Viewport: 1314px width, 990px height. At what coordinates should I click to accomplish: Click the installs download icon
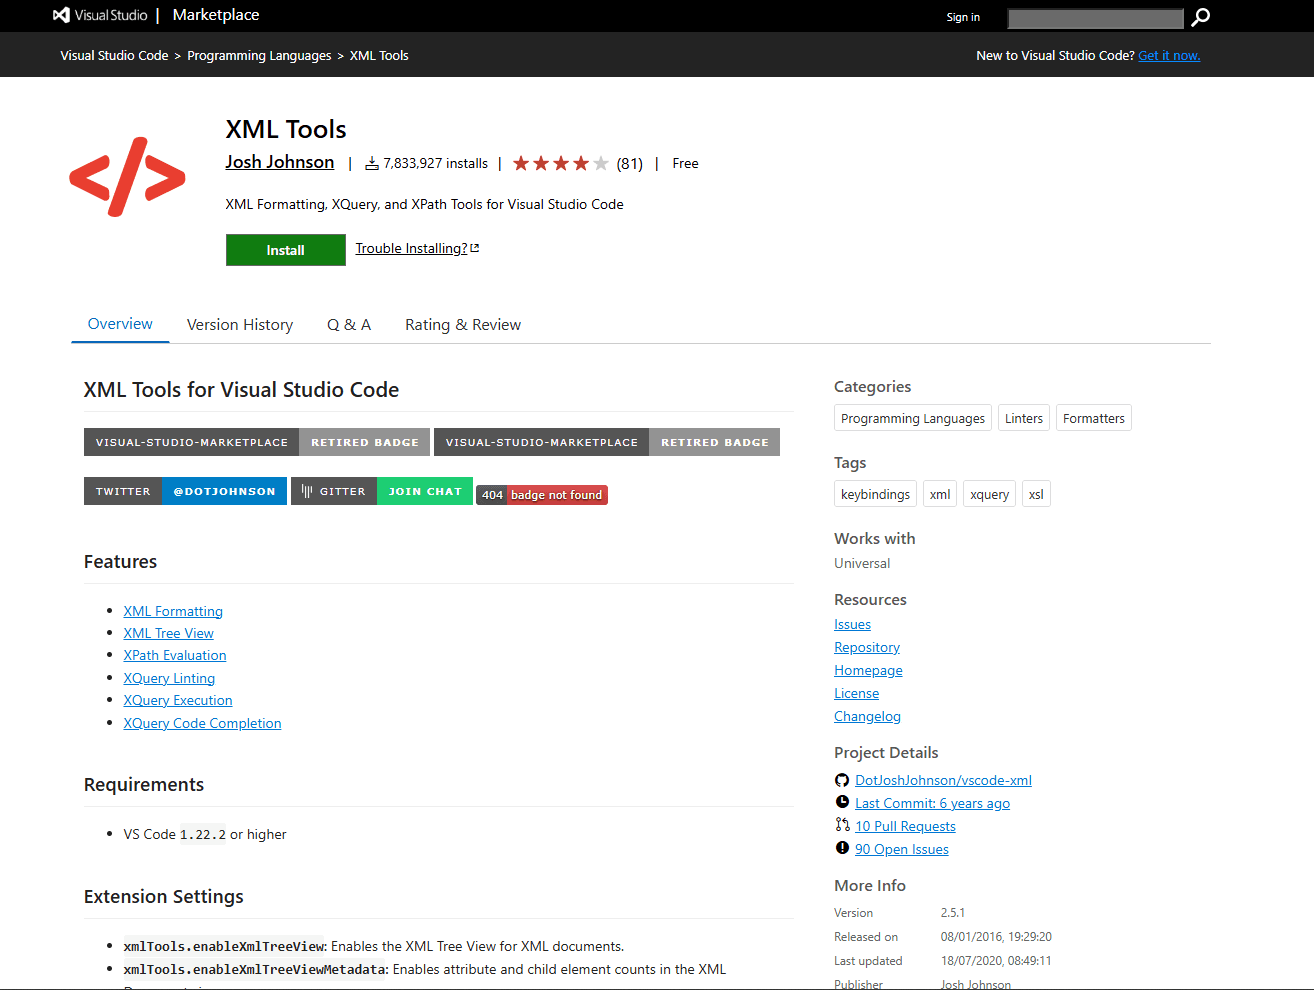pos(372,163)
